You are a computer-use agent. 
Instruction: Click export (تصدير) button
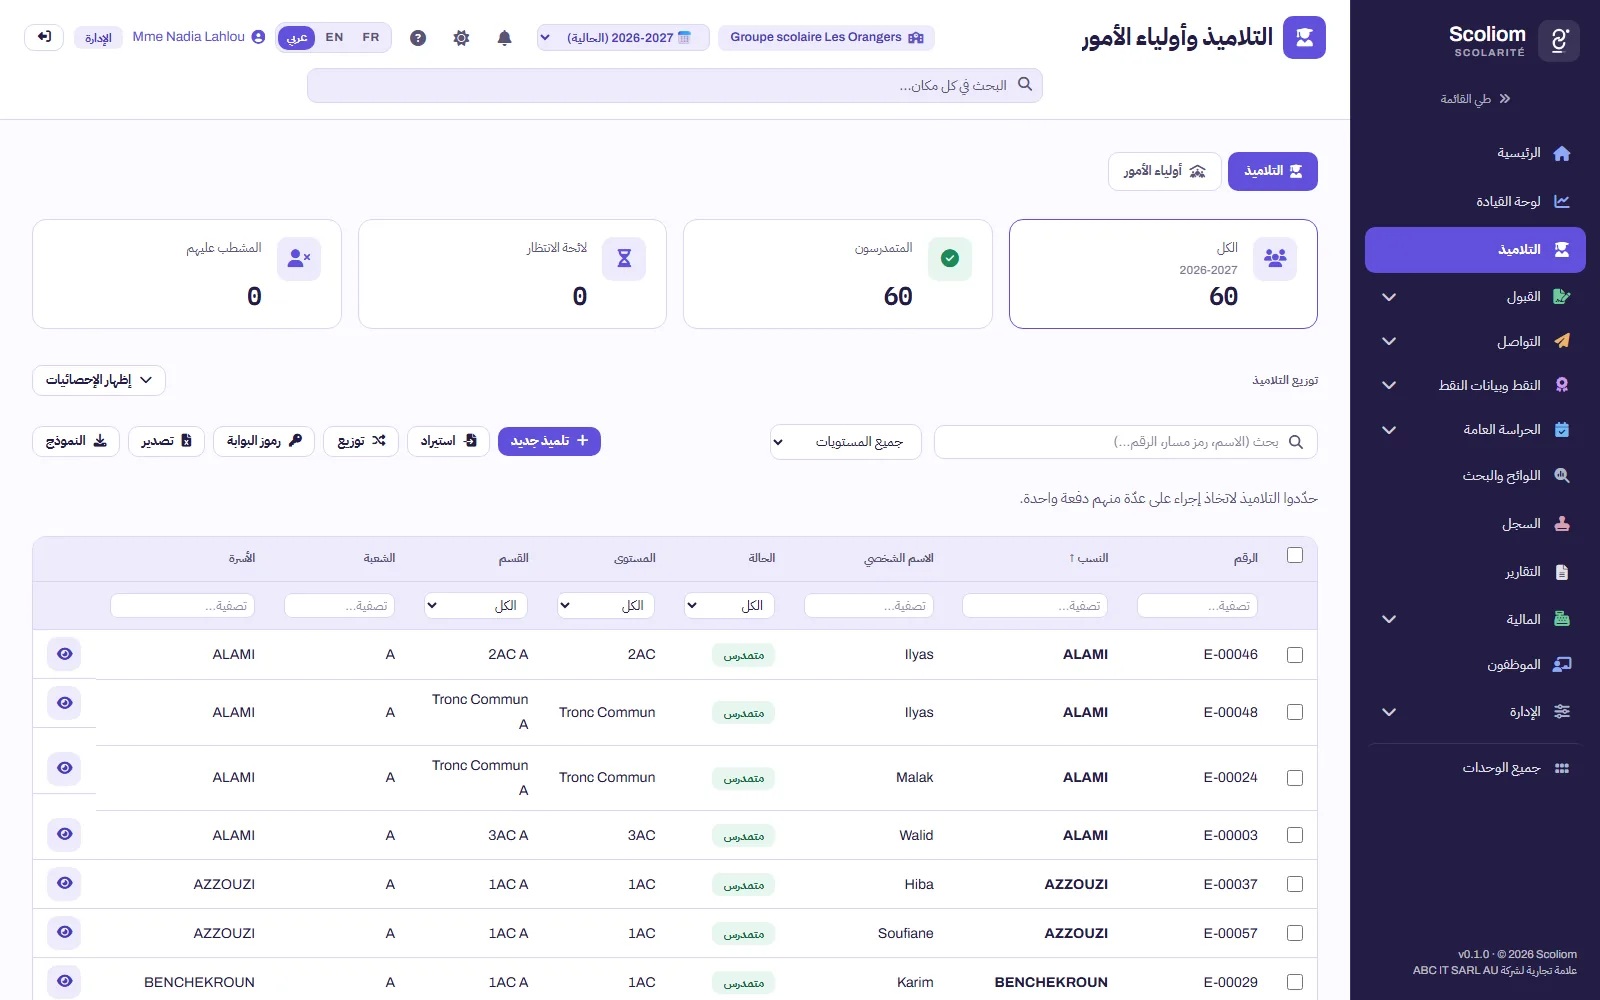[x=166, y=441]
